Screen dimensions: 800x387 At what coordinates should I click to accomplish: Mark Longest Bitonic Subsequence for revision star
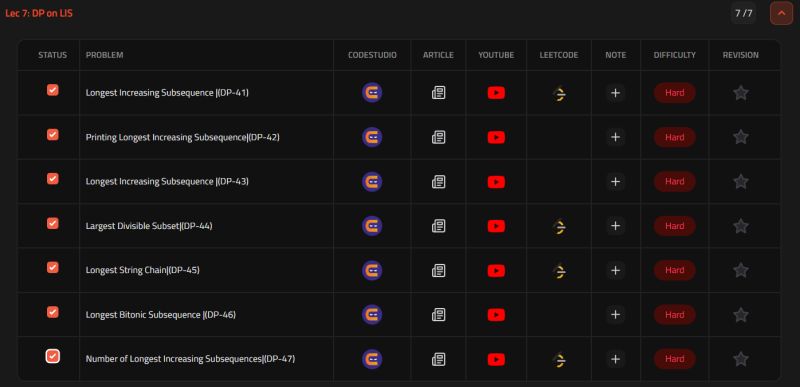tap(740, 315)
